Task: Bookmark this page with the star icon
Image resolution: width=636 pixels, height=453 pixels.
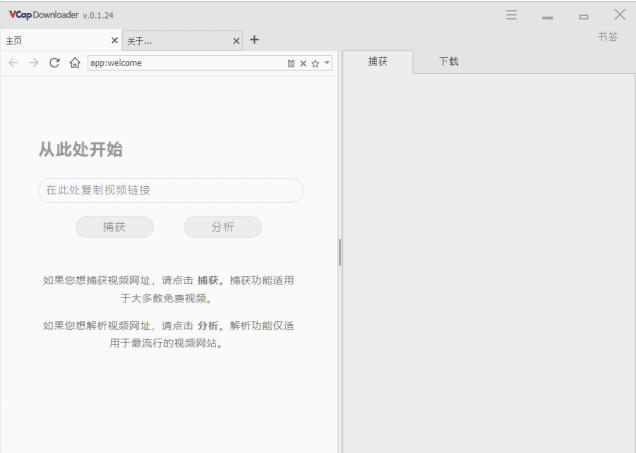Action: pyautogui.click(x=315, y=63)
